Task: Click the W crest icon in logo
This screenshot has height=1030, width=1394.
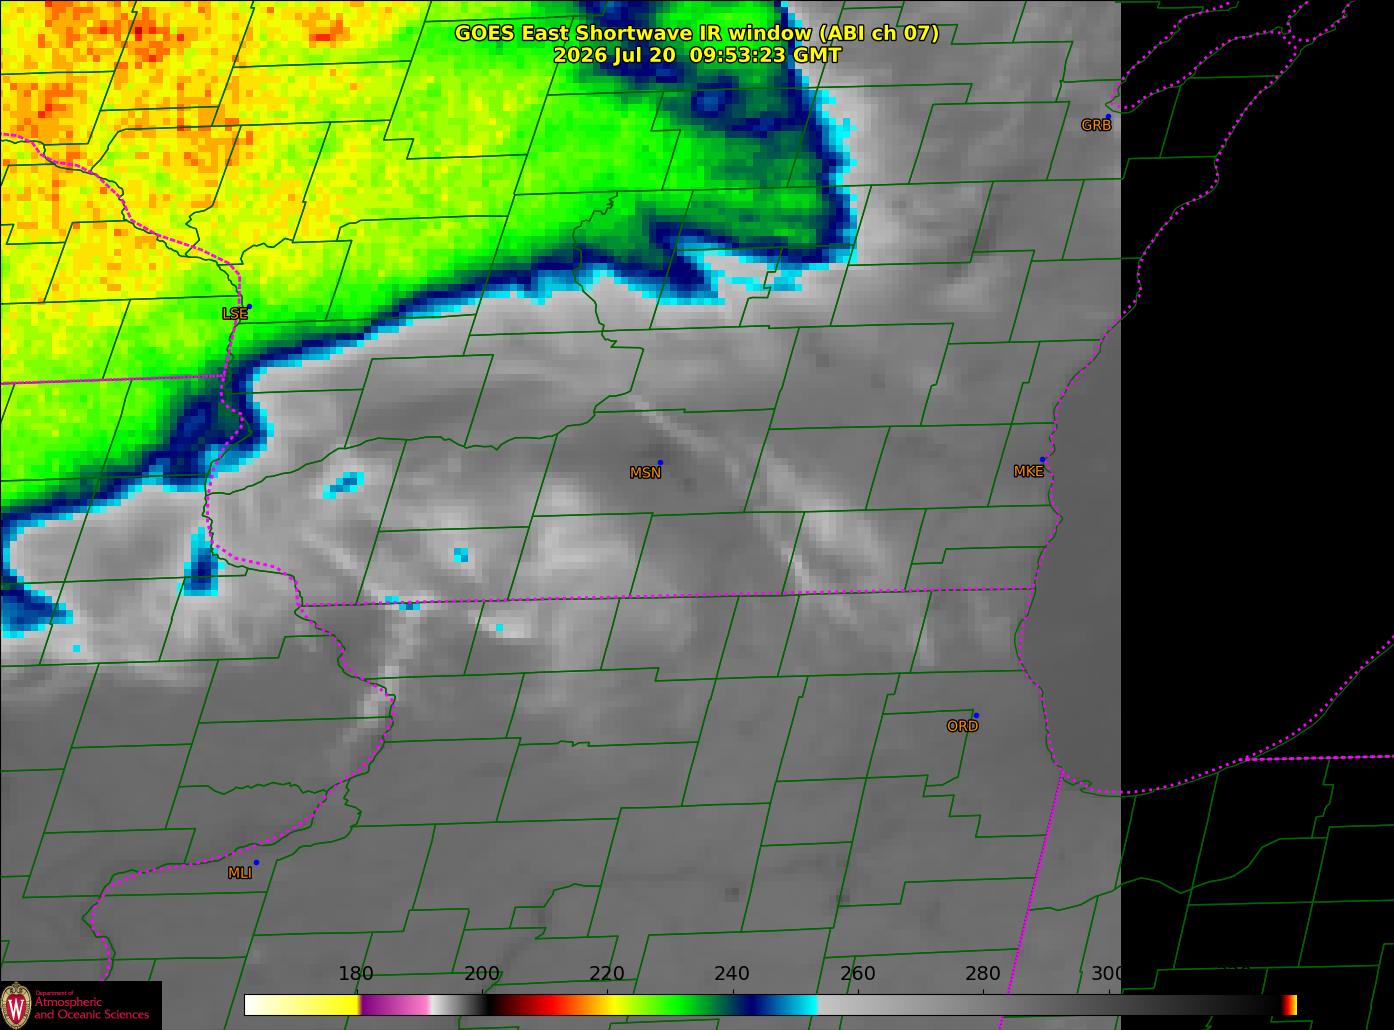Action: coord(17,1005)
